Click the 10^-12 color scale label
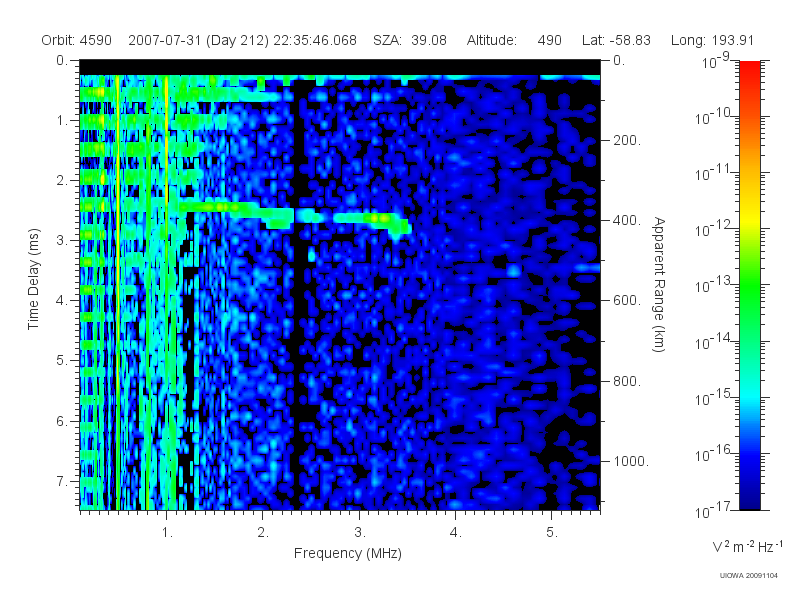Image resolution: width=800 pixels, height=600 pixels. 713,229
